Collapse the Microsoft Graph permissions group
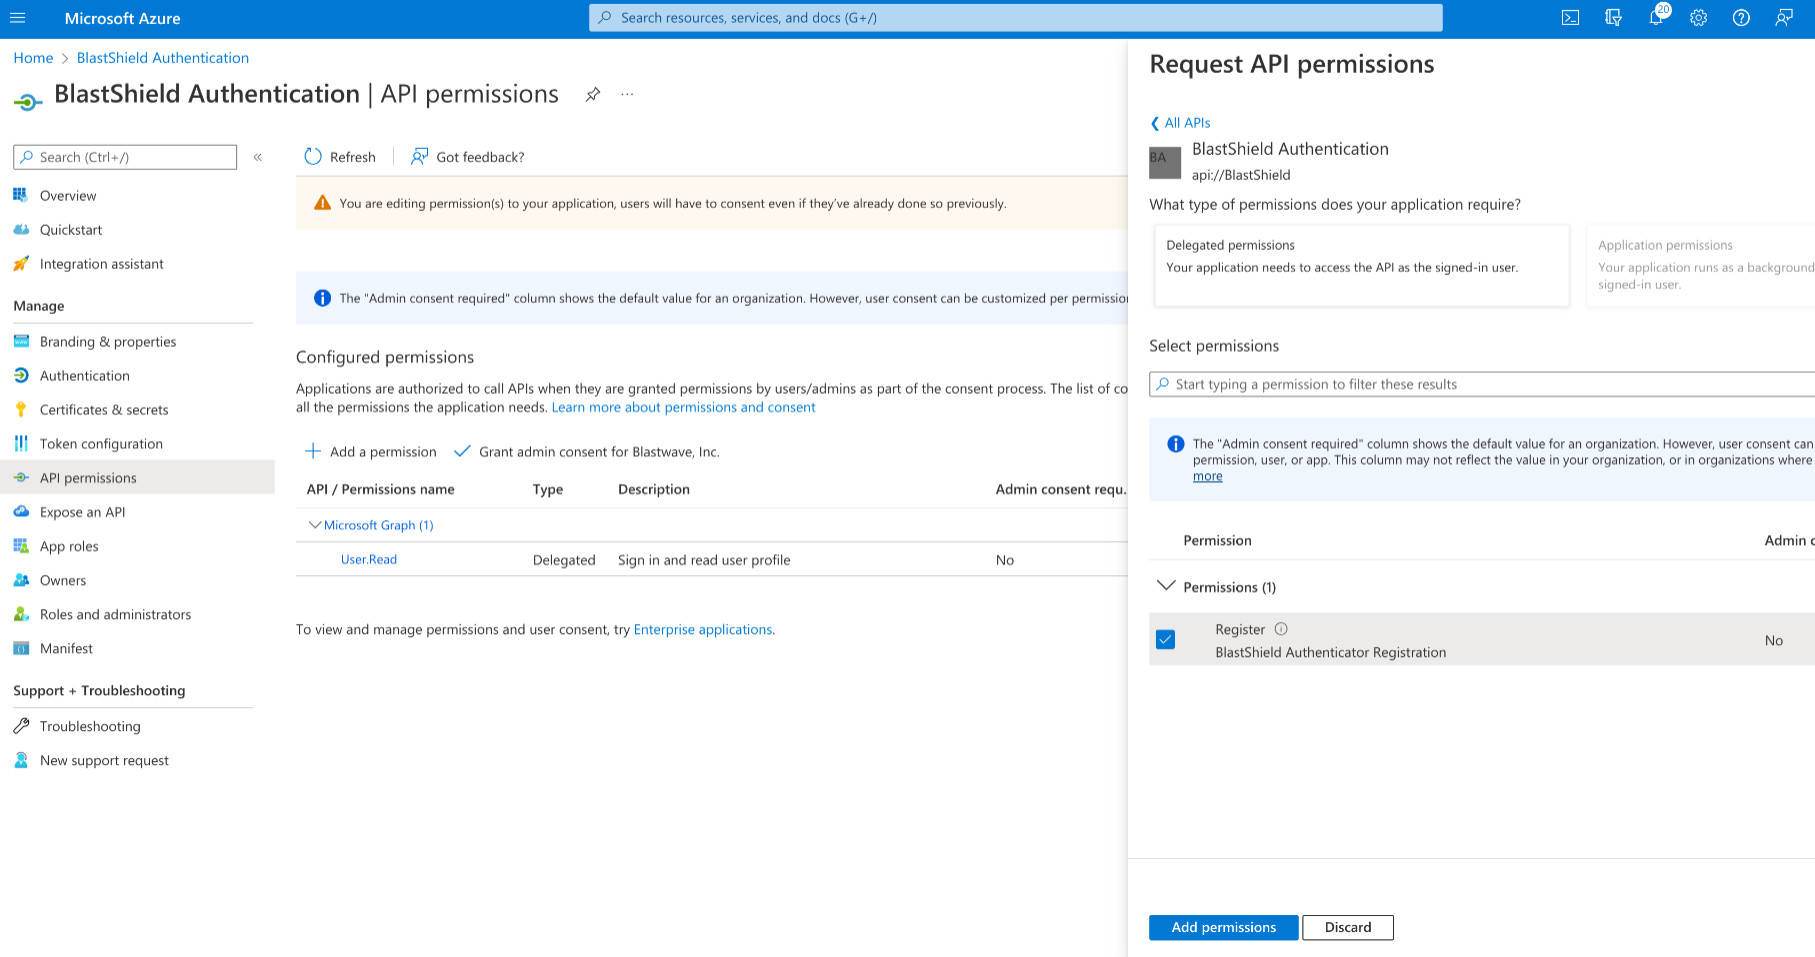Viewport: 1815px width, 957px height. [x=315, y=524]
